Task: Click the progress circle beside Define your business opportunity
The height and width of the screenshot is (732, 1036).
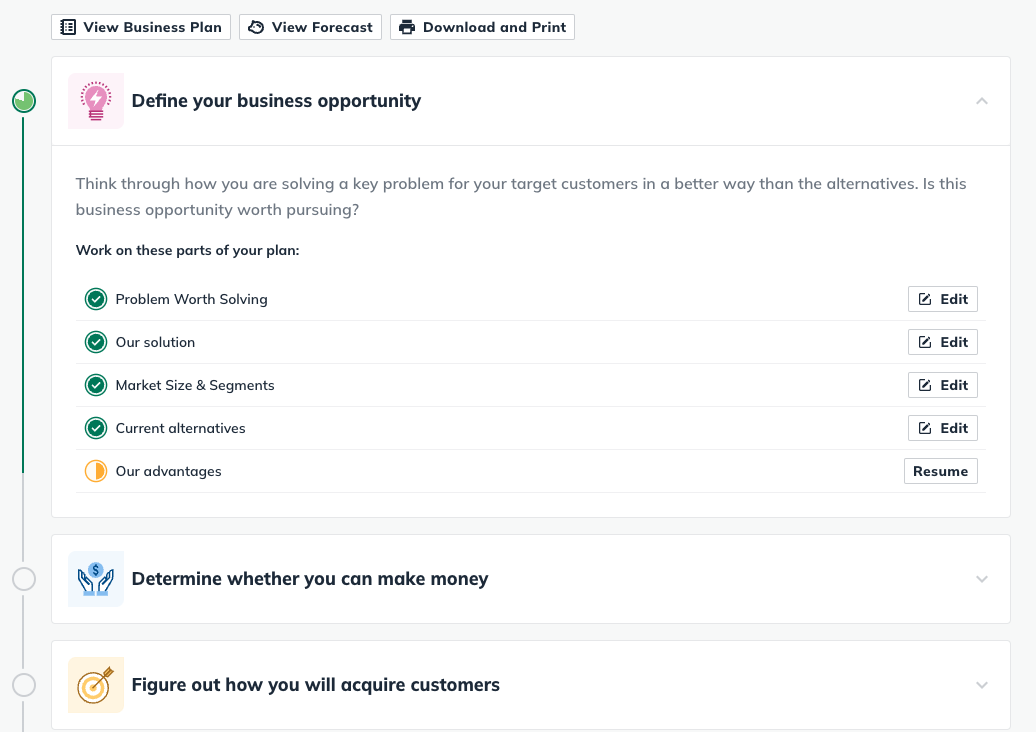Action: [24, 101]
